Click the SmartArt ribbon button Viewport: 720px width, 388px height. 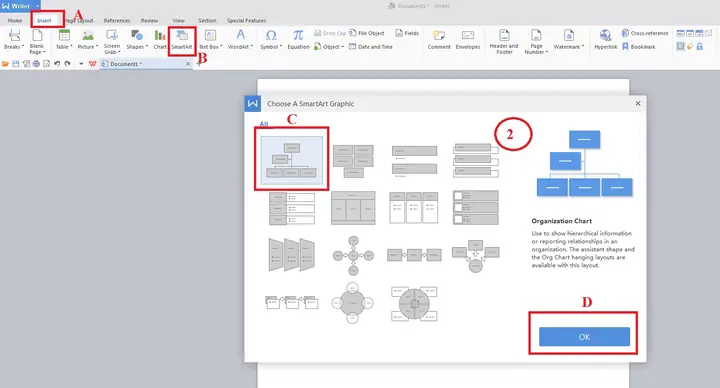pyautogui.click(x=182, y=40)
